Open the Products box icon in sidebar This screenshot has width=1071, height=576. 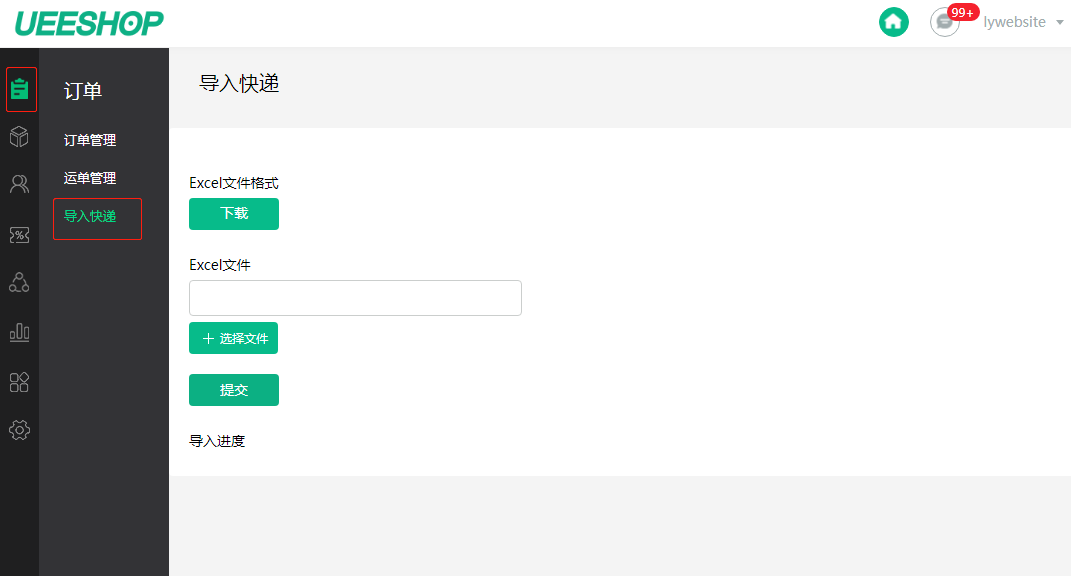pyautogui.click(x=19, y=137)
